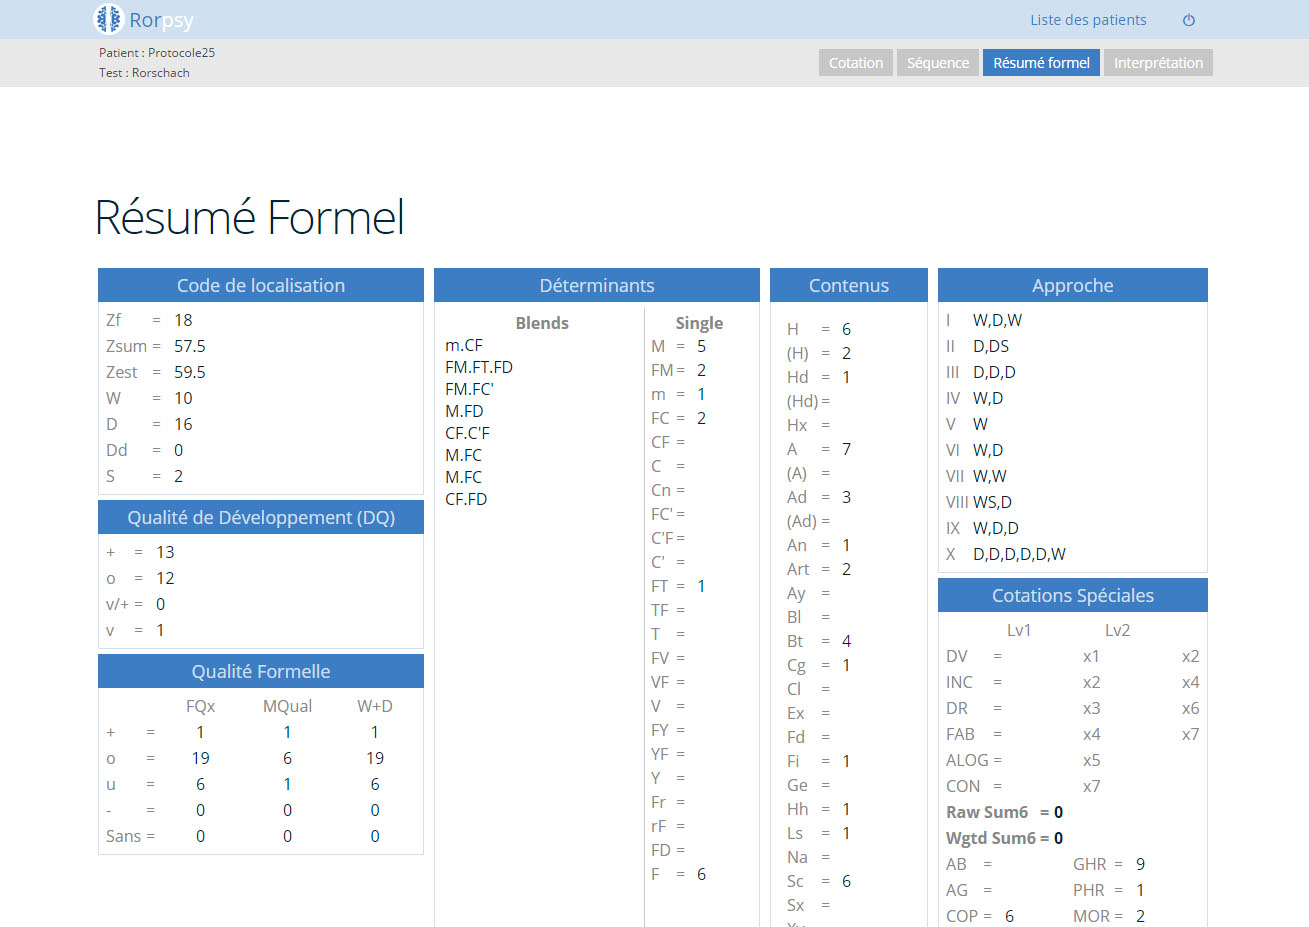This screenshot has height=927, width=1309.
Task: Click the D localisation value 16
Action: 183,424
